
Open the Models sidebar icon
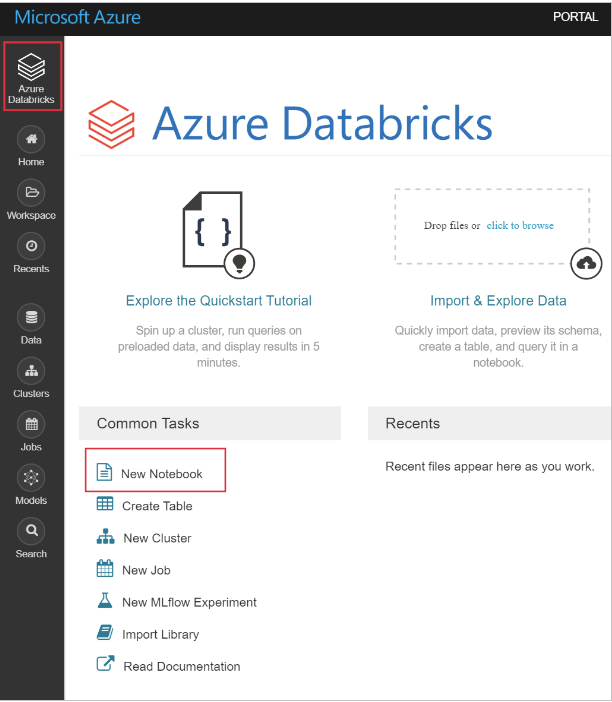coord(31,478)
